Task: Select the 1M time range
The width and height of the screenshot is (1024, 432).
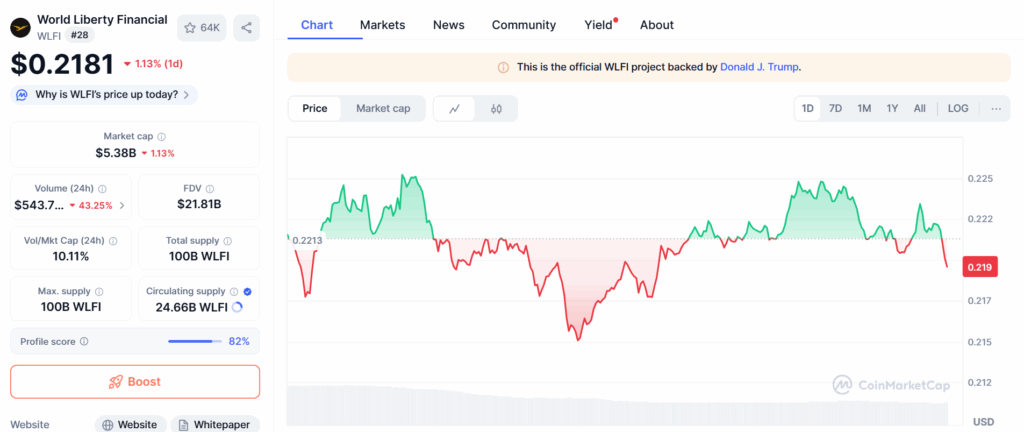Action: pyautogui.click(x=864, y=109)
